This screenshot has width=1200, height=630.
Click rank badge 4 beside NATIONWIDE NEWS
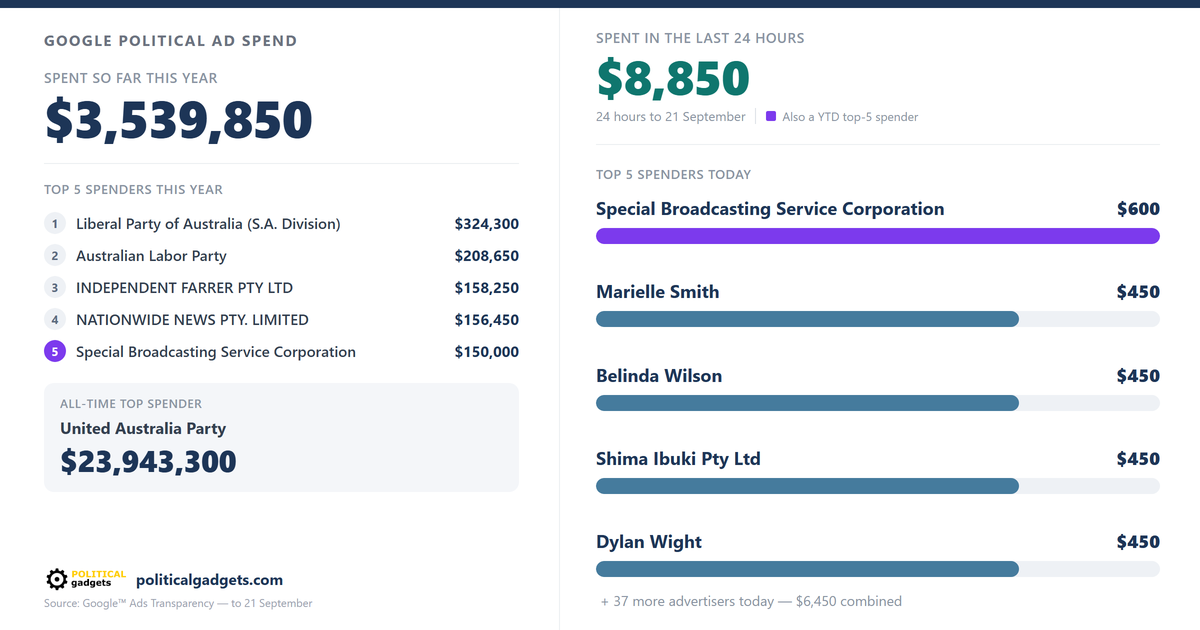tap(55, 320)
